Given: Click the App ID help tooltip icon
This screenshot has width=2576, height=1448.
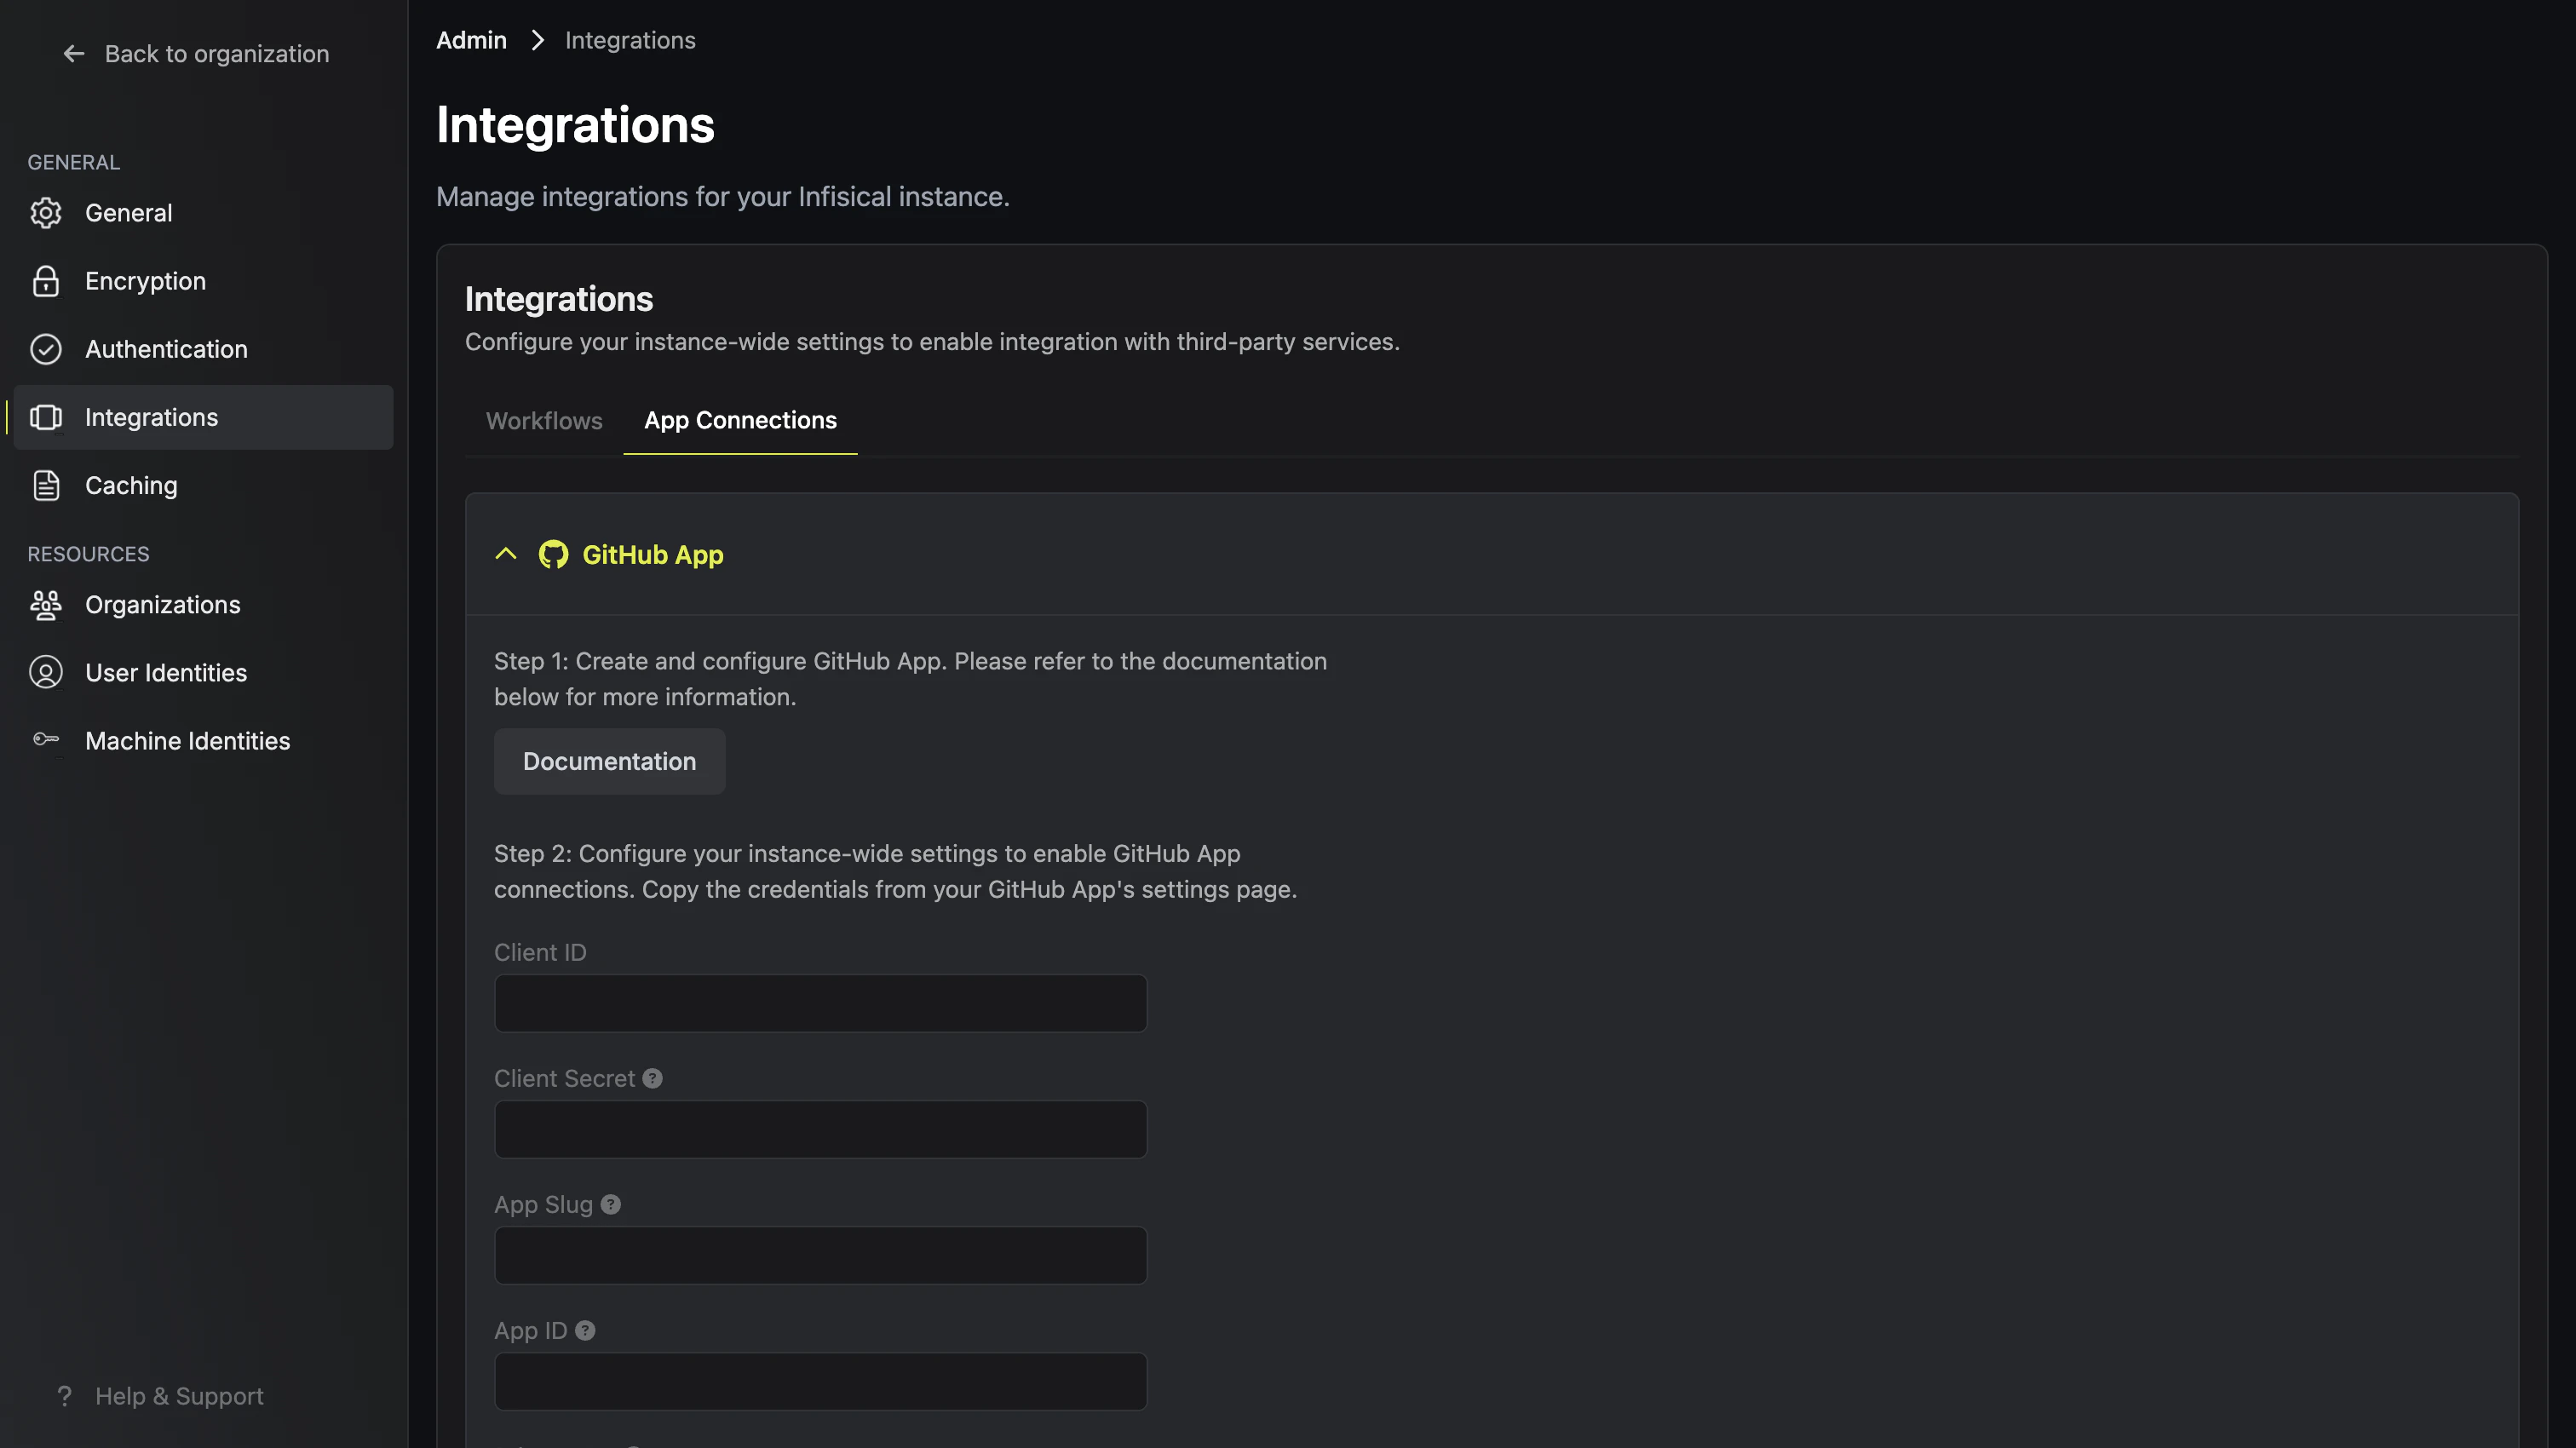Looking at the screenshot, I should [x=585, y=1331].
